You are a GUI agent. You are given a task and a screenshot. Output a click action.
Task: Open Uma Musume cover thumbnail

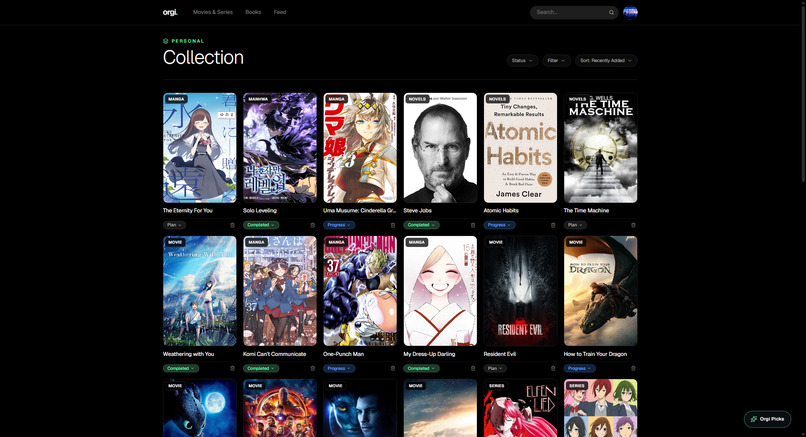(360, 148)
